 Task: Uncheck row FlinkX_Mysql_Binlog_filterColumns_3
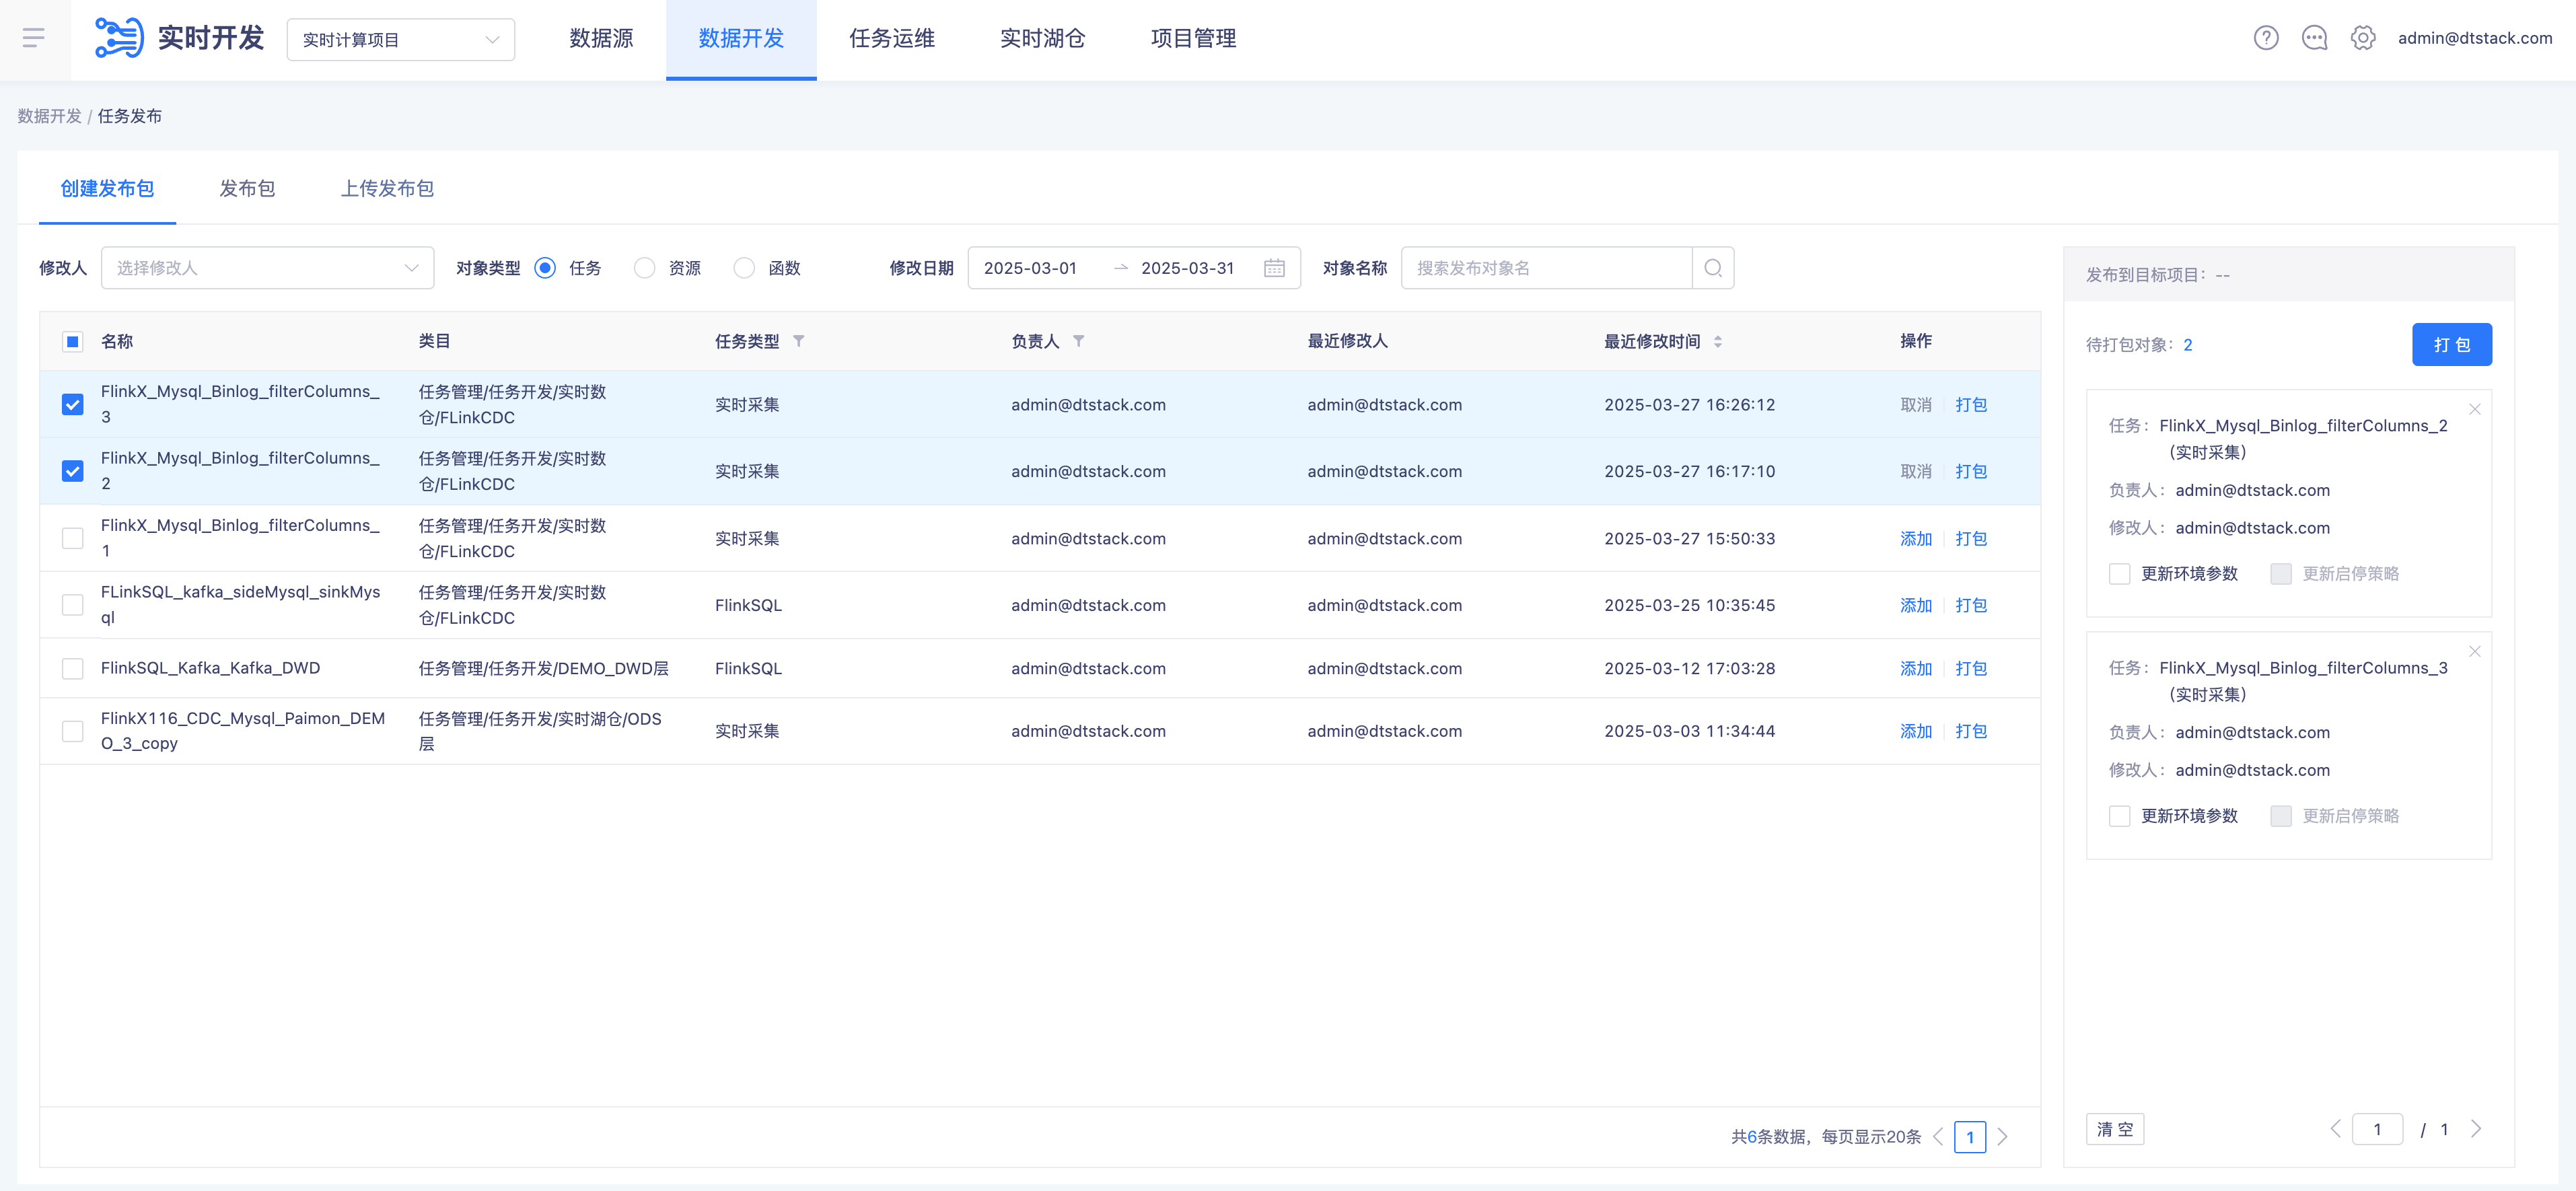pos(72,404)
